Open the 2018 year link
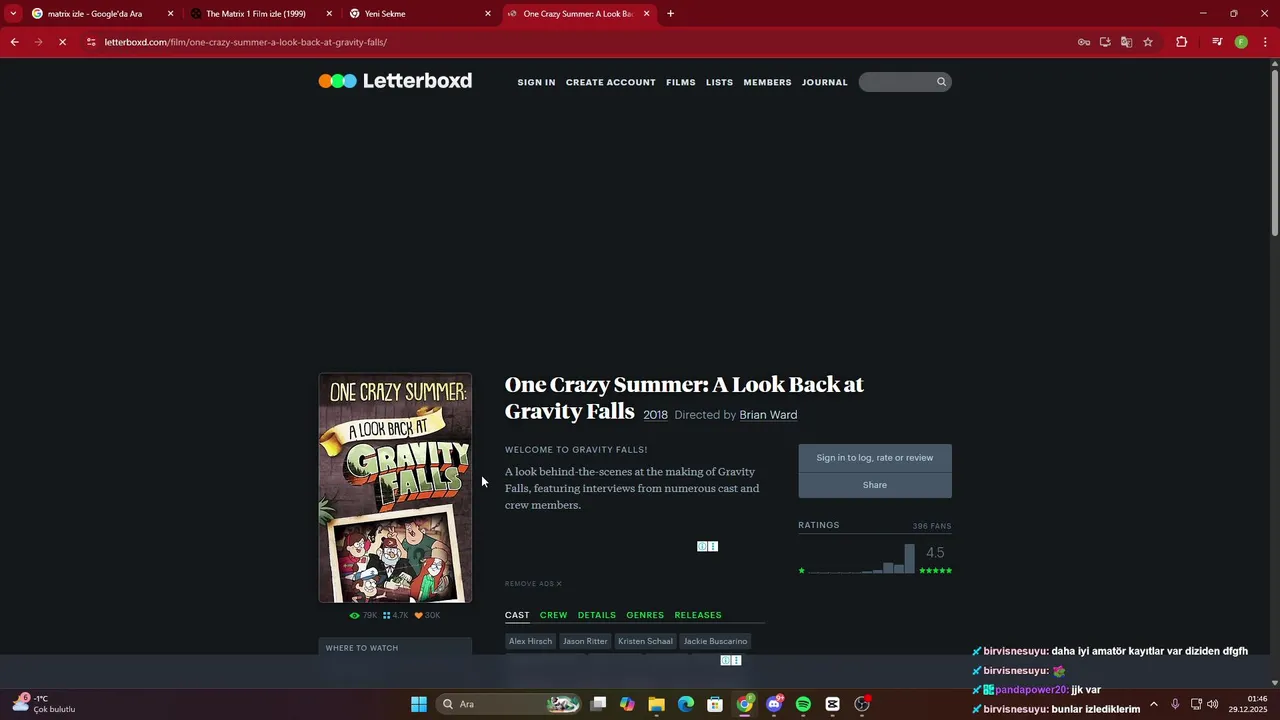This screenshot has width=1280, height=720. (x=655, y=415)
